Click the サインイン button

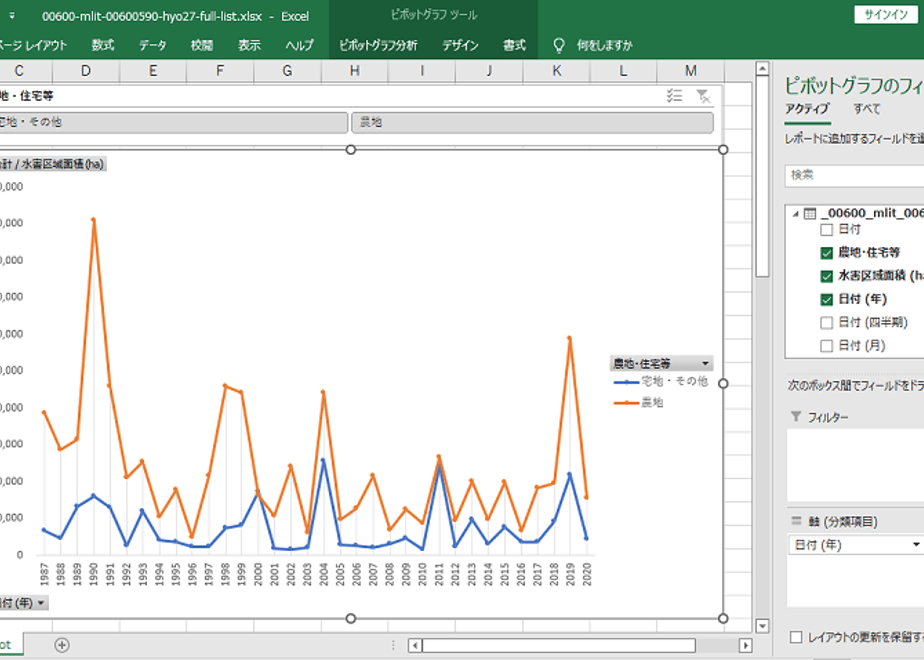pyautogui.click(x=886, y=15)
